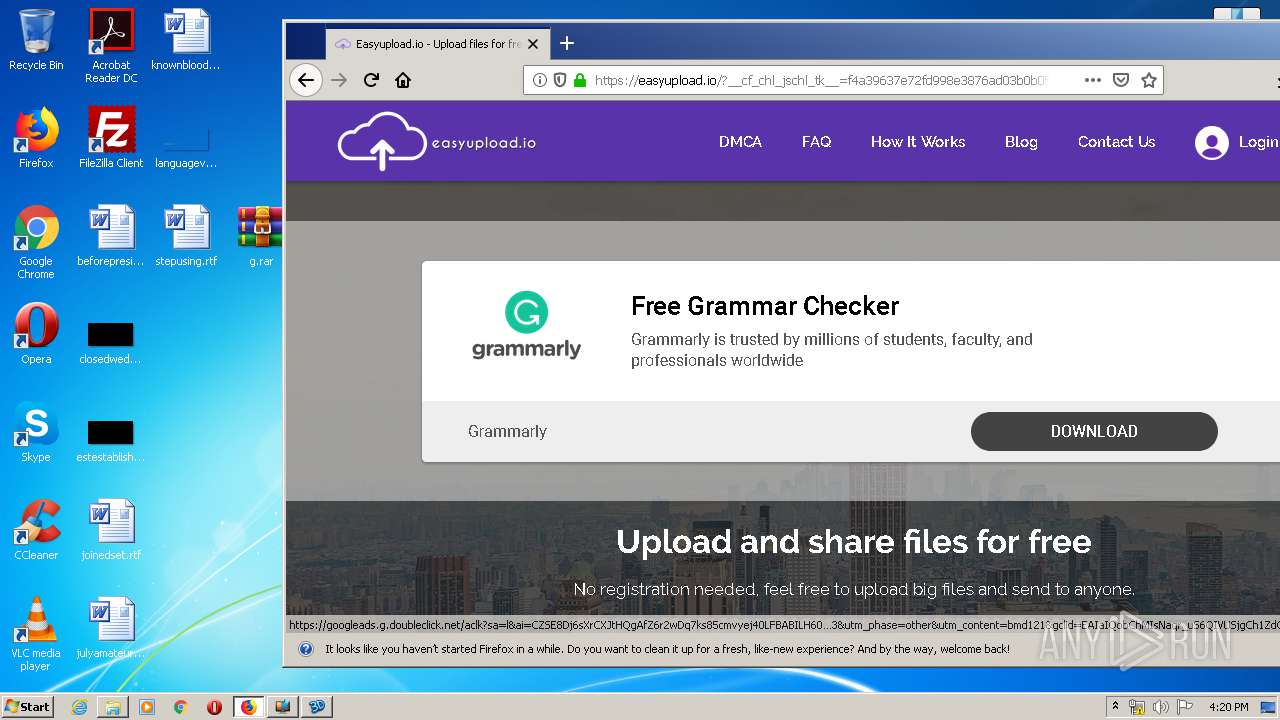The image size is (1280, 720).
Task: Go to the Firefox home page
Action: [403, 80]
